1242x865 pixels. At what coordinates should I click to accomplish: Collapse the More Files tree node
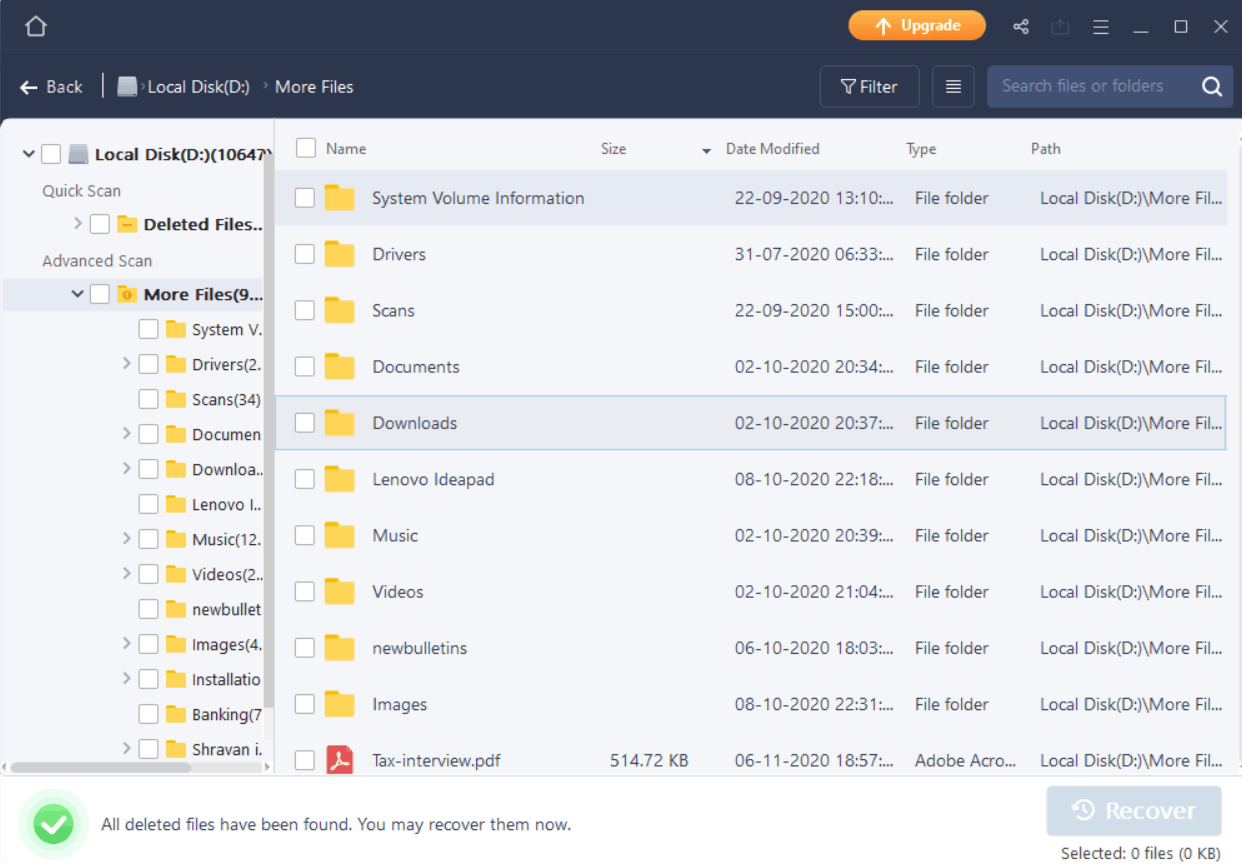click(x=78, y=294)
